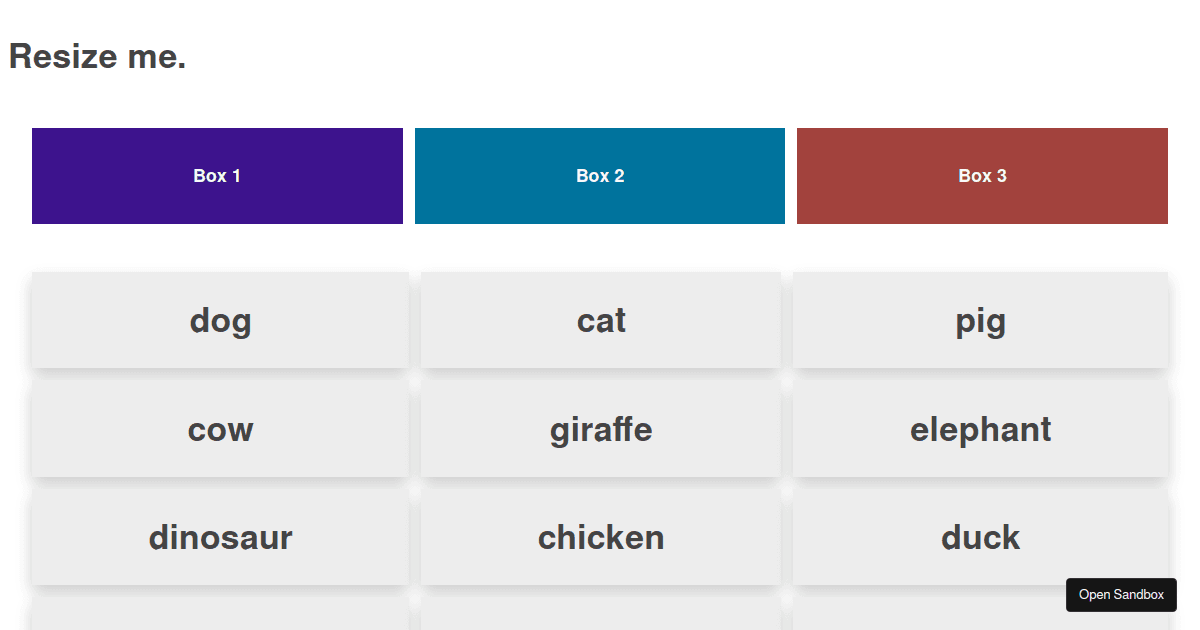Select the pig card
This screenshot has height=630, width=1200.
point(981,320)
